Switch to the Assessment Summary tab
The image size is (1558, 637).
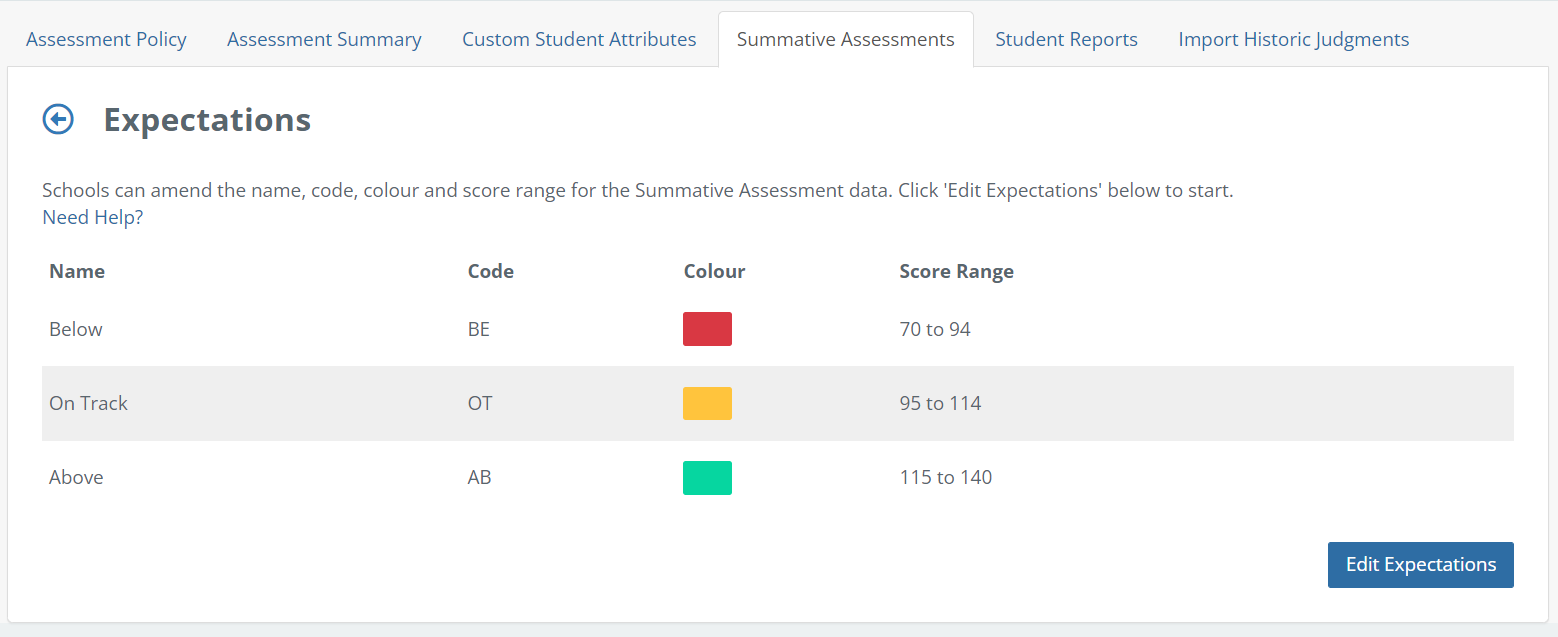(x=324, y=40)
